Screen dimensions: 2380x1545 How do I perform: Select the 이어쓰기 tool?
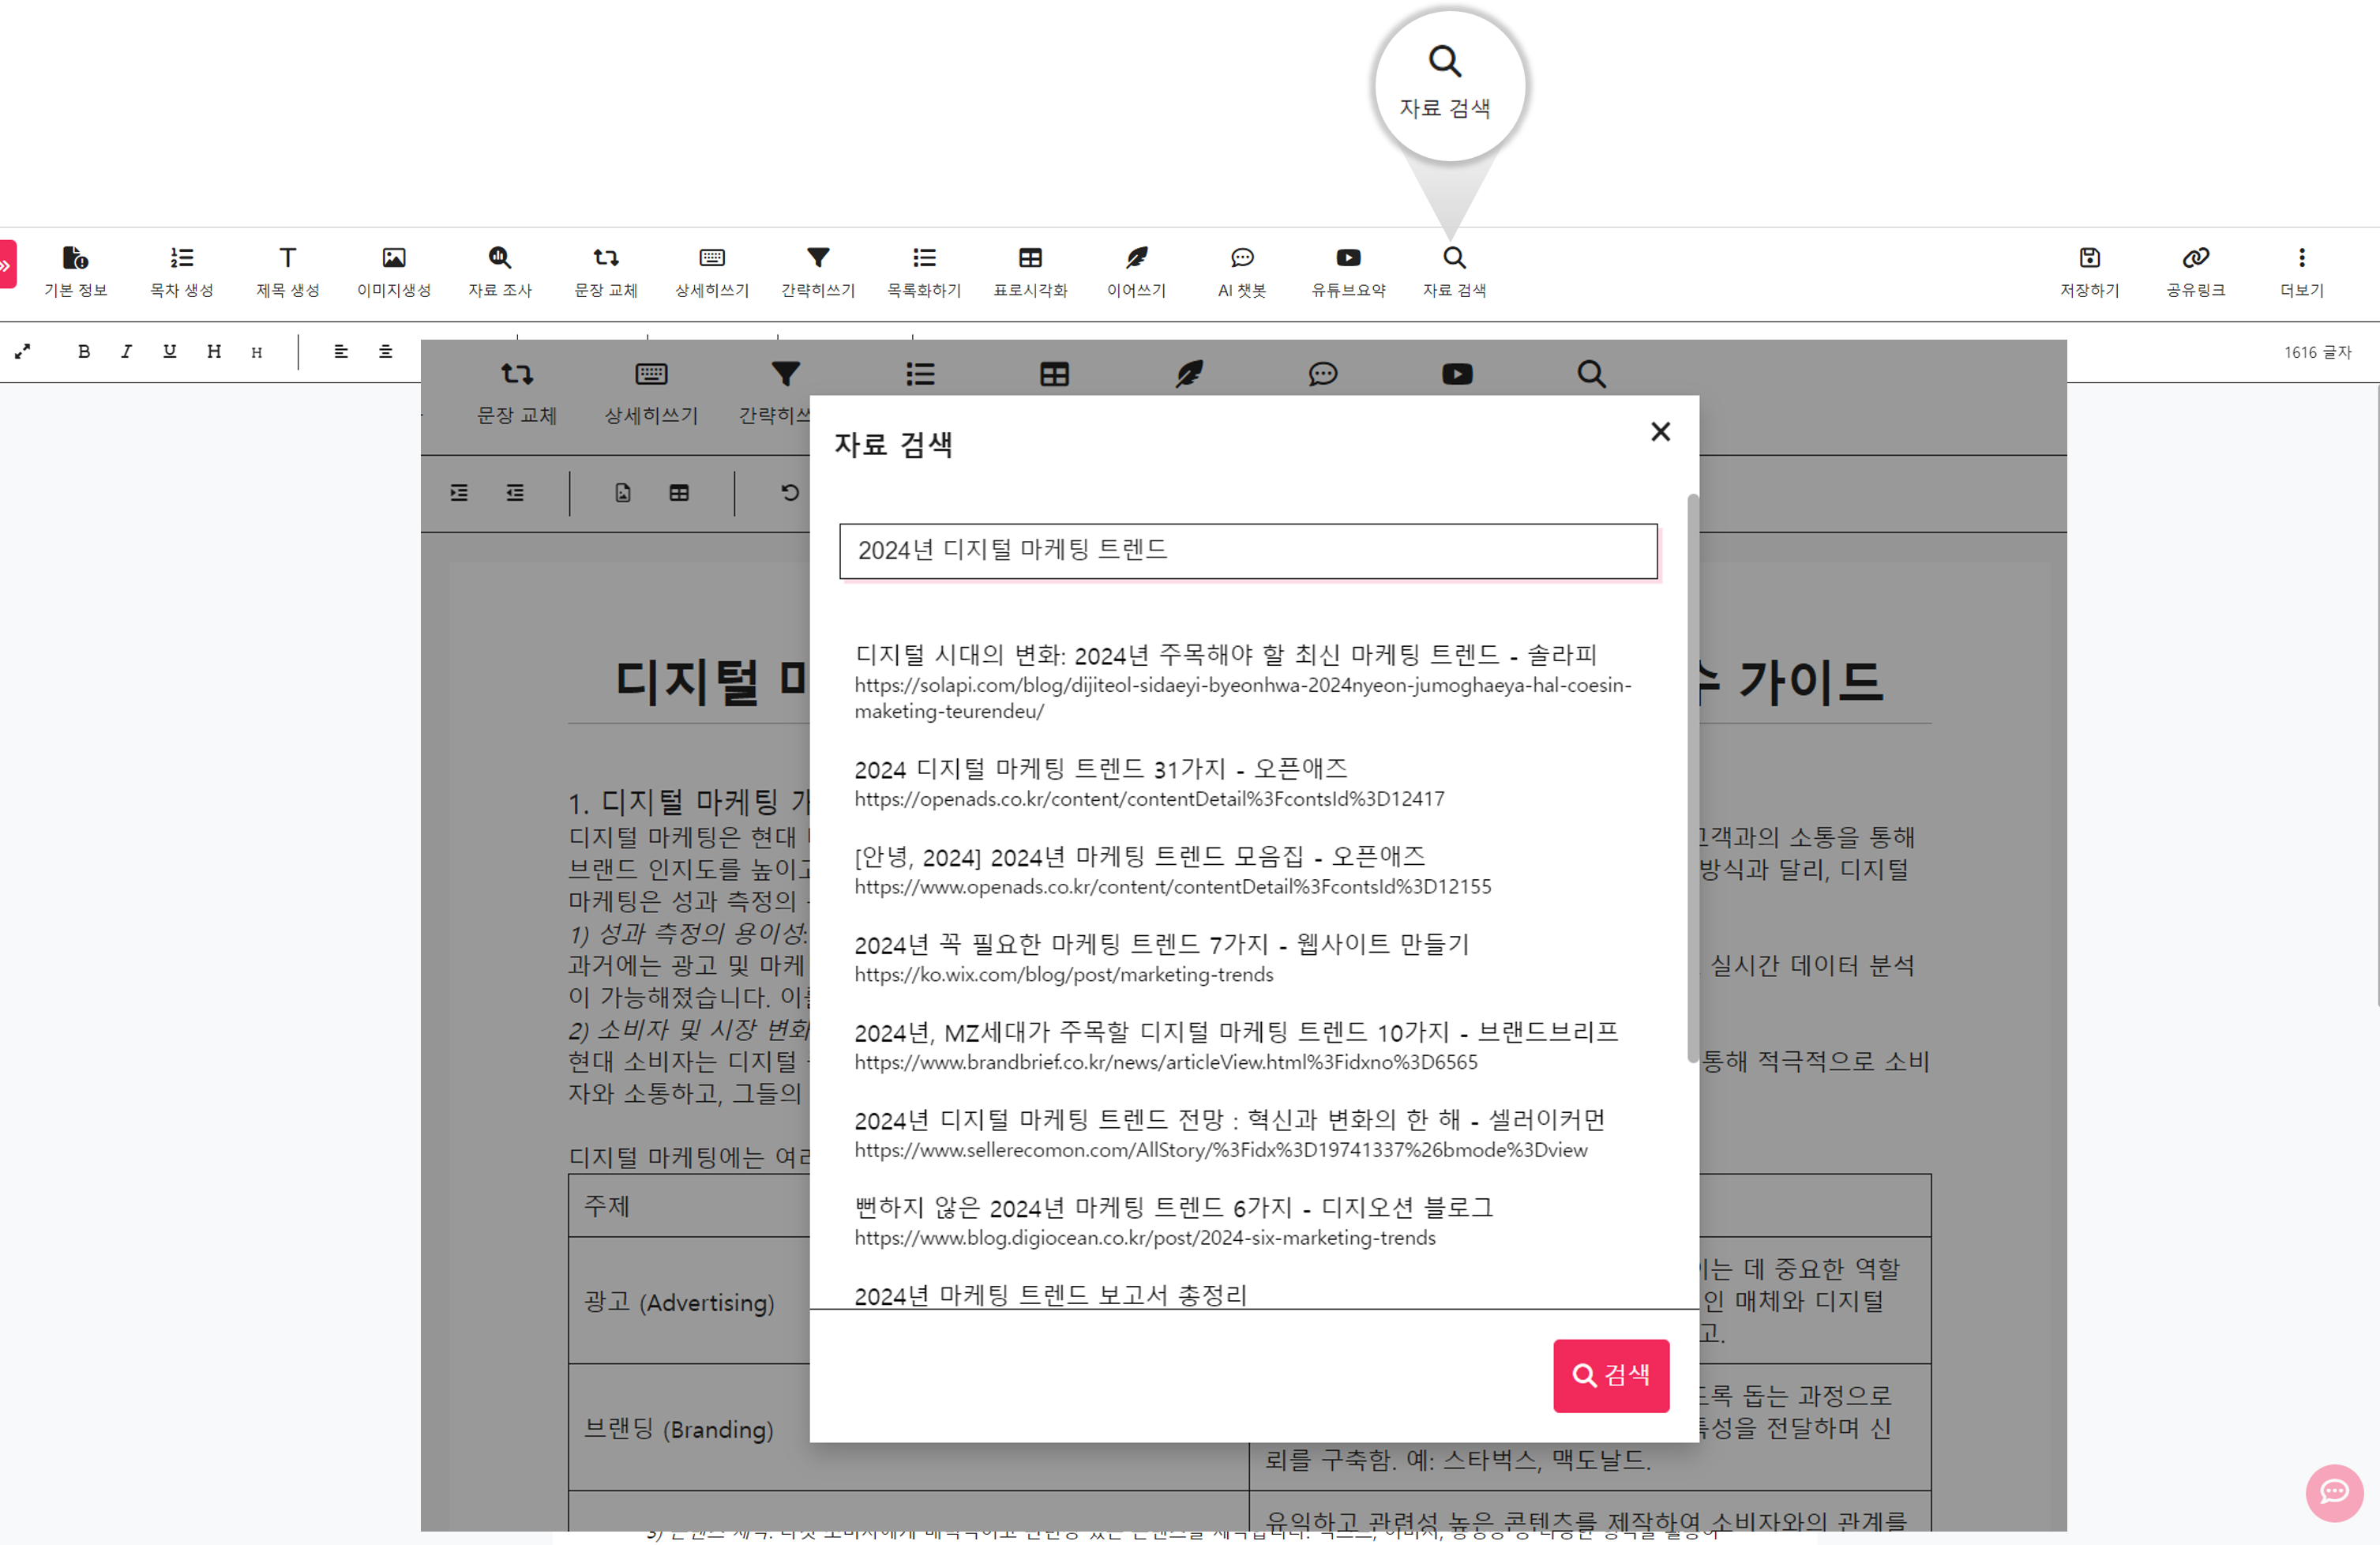point(1136,269)
